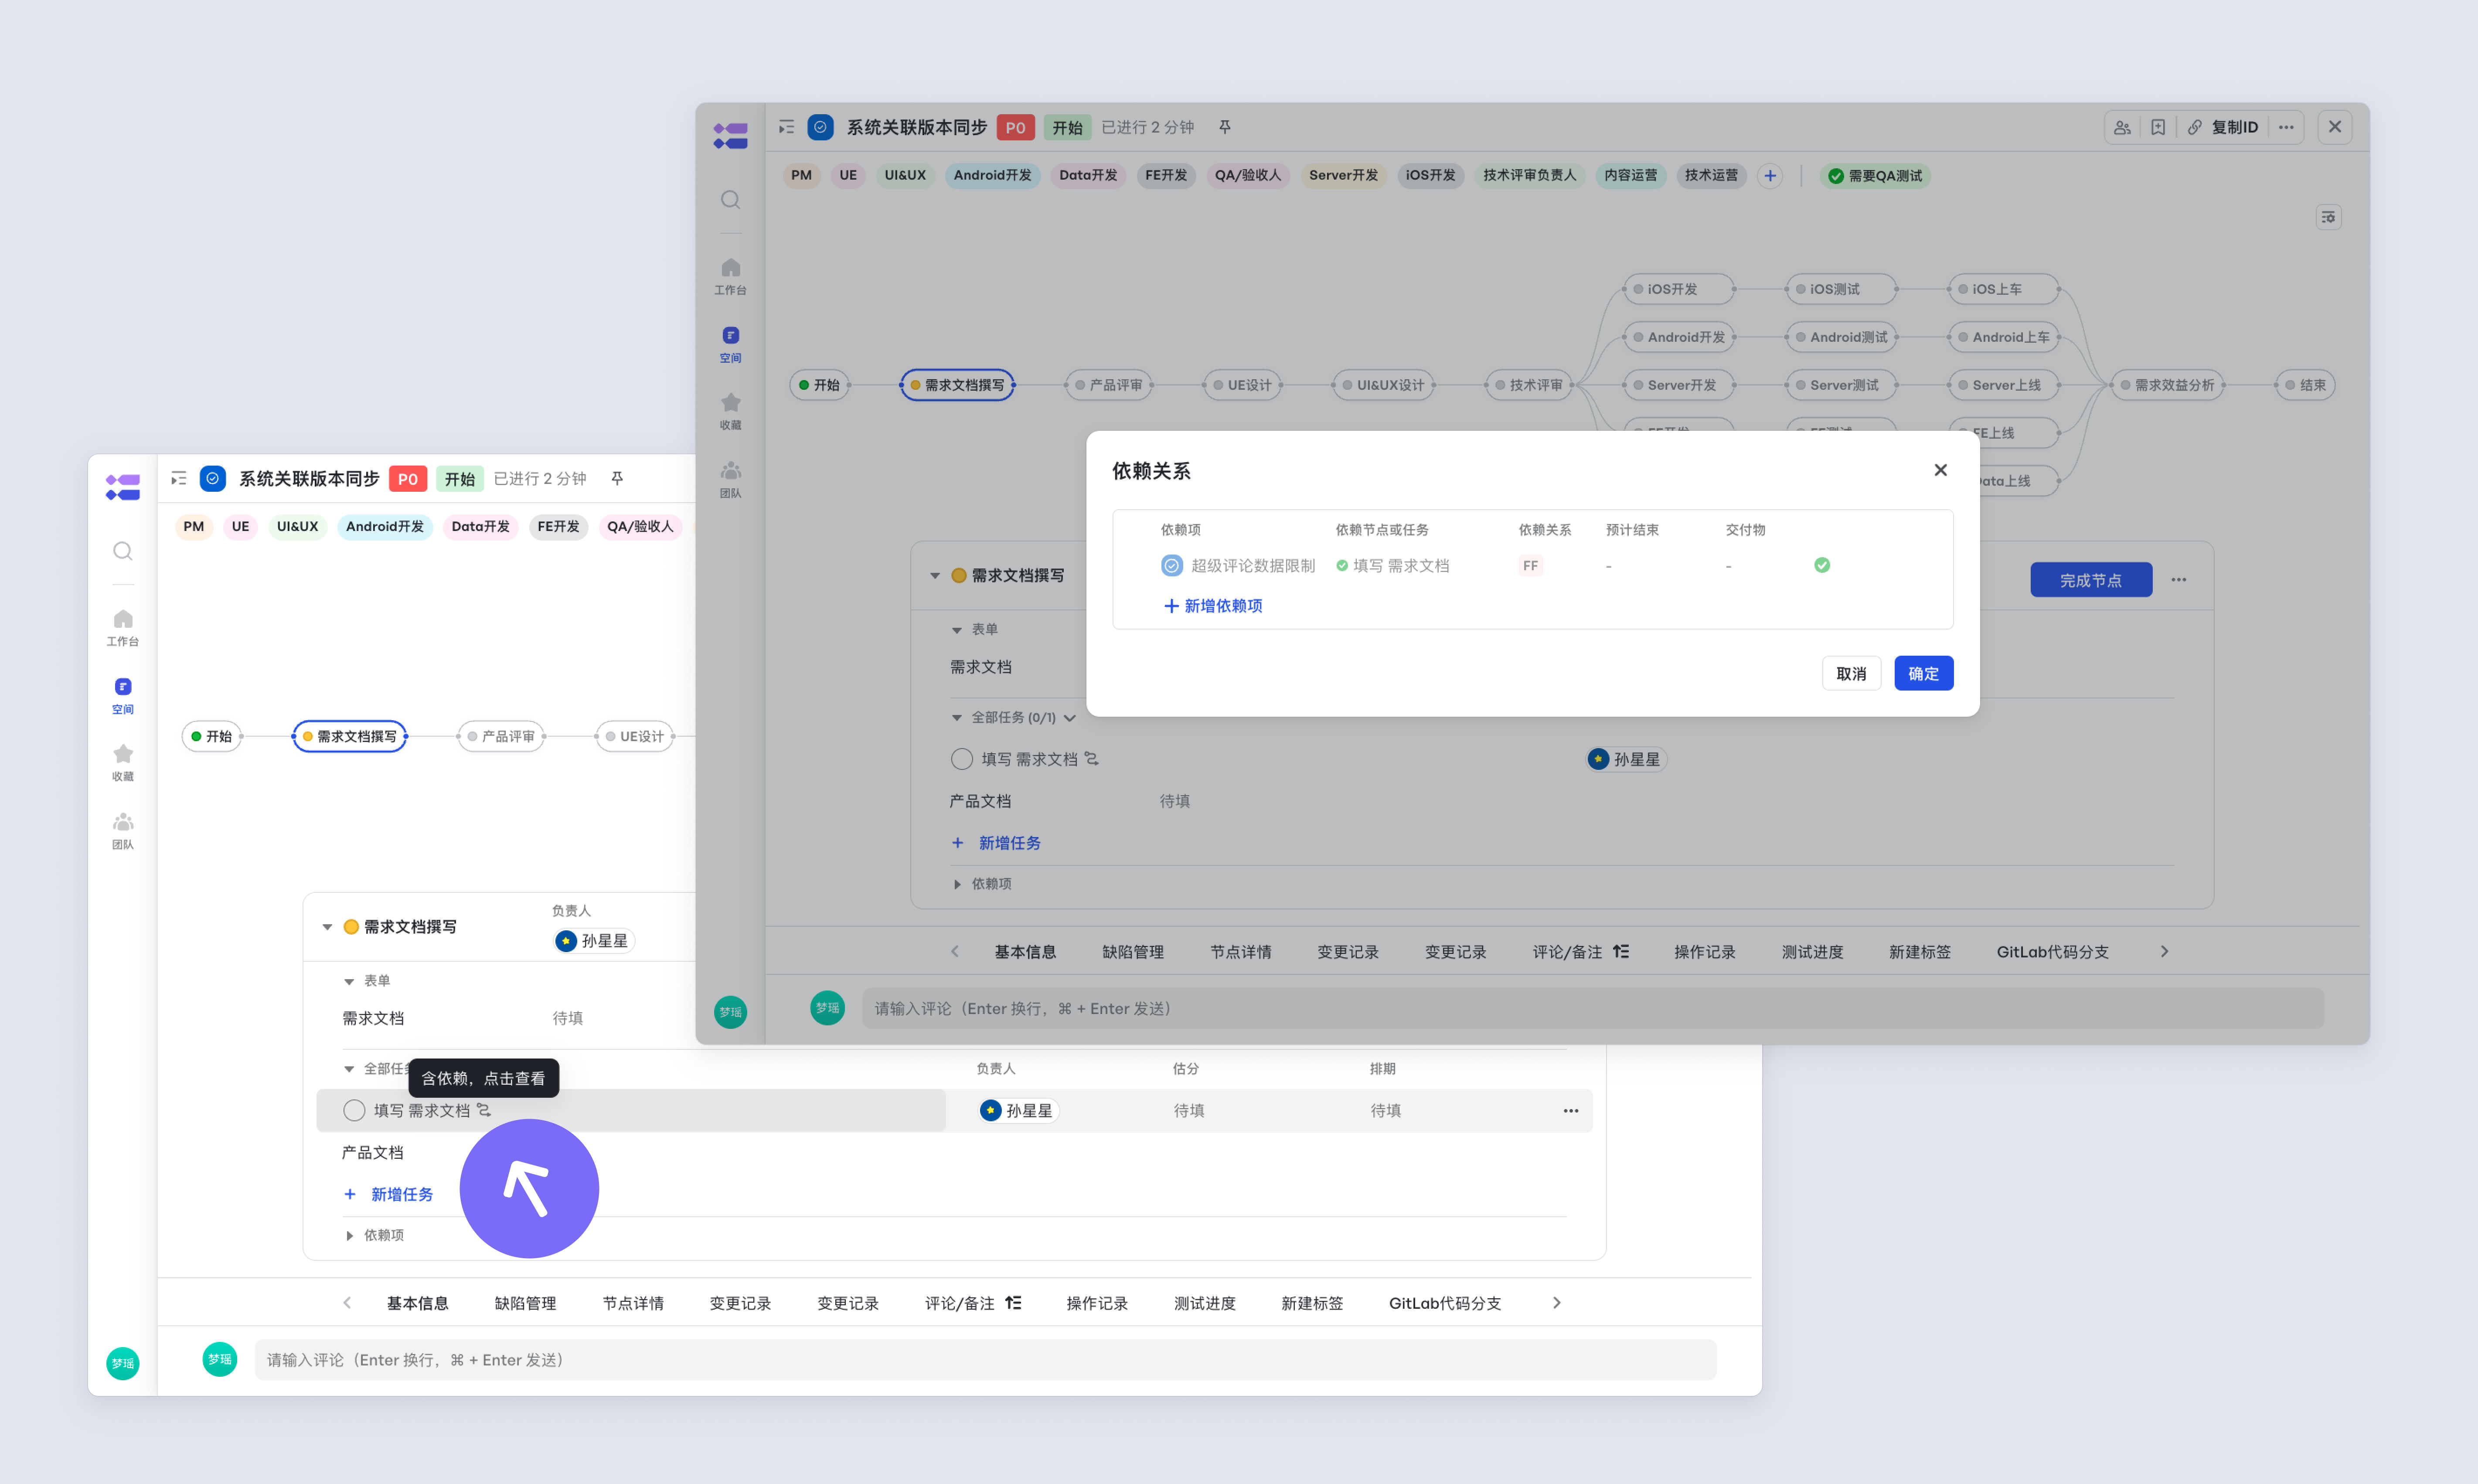Screen dimensions: 2478x1484
Task: Click the dependency icon beside 填写 需求文档 in the right window
Action: pos(1092,759)
